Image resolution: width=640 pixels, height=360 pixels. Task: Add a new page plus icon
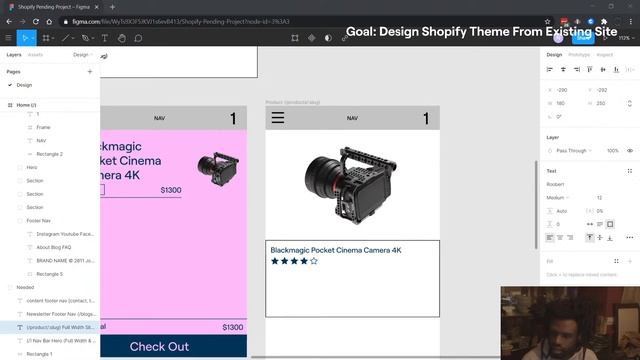[x=90, y=71]
